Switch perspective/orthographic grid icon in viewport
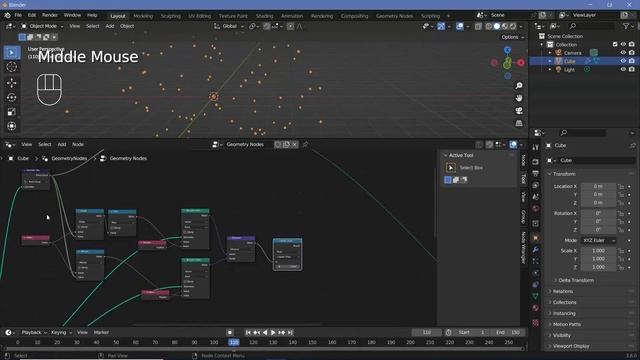Image resolution: width=640 pixels, height=360 pixels. point(519,123)
